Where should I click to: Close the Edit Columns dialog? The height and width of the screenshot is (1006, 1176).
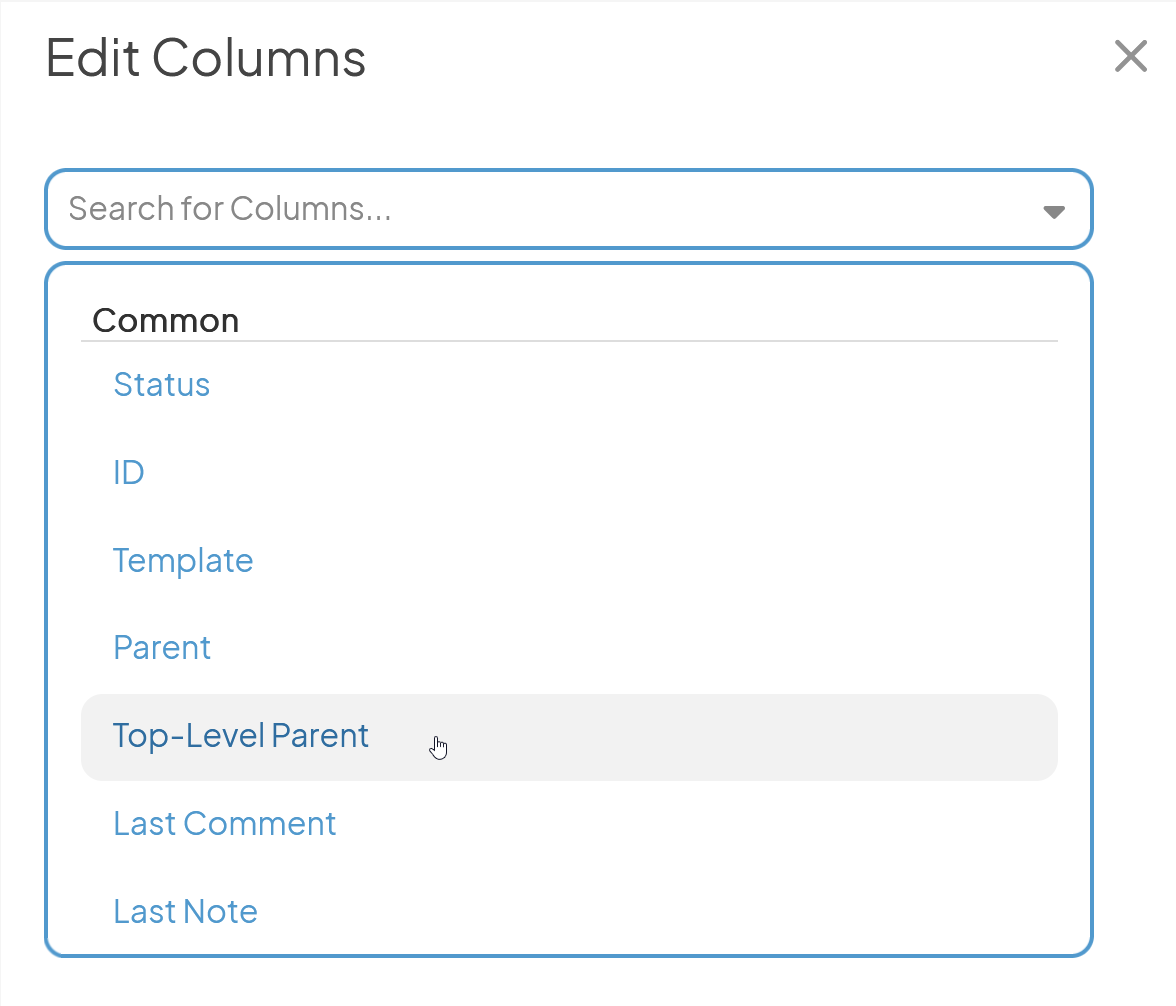(x=1130, y=56)
